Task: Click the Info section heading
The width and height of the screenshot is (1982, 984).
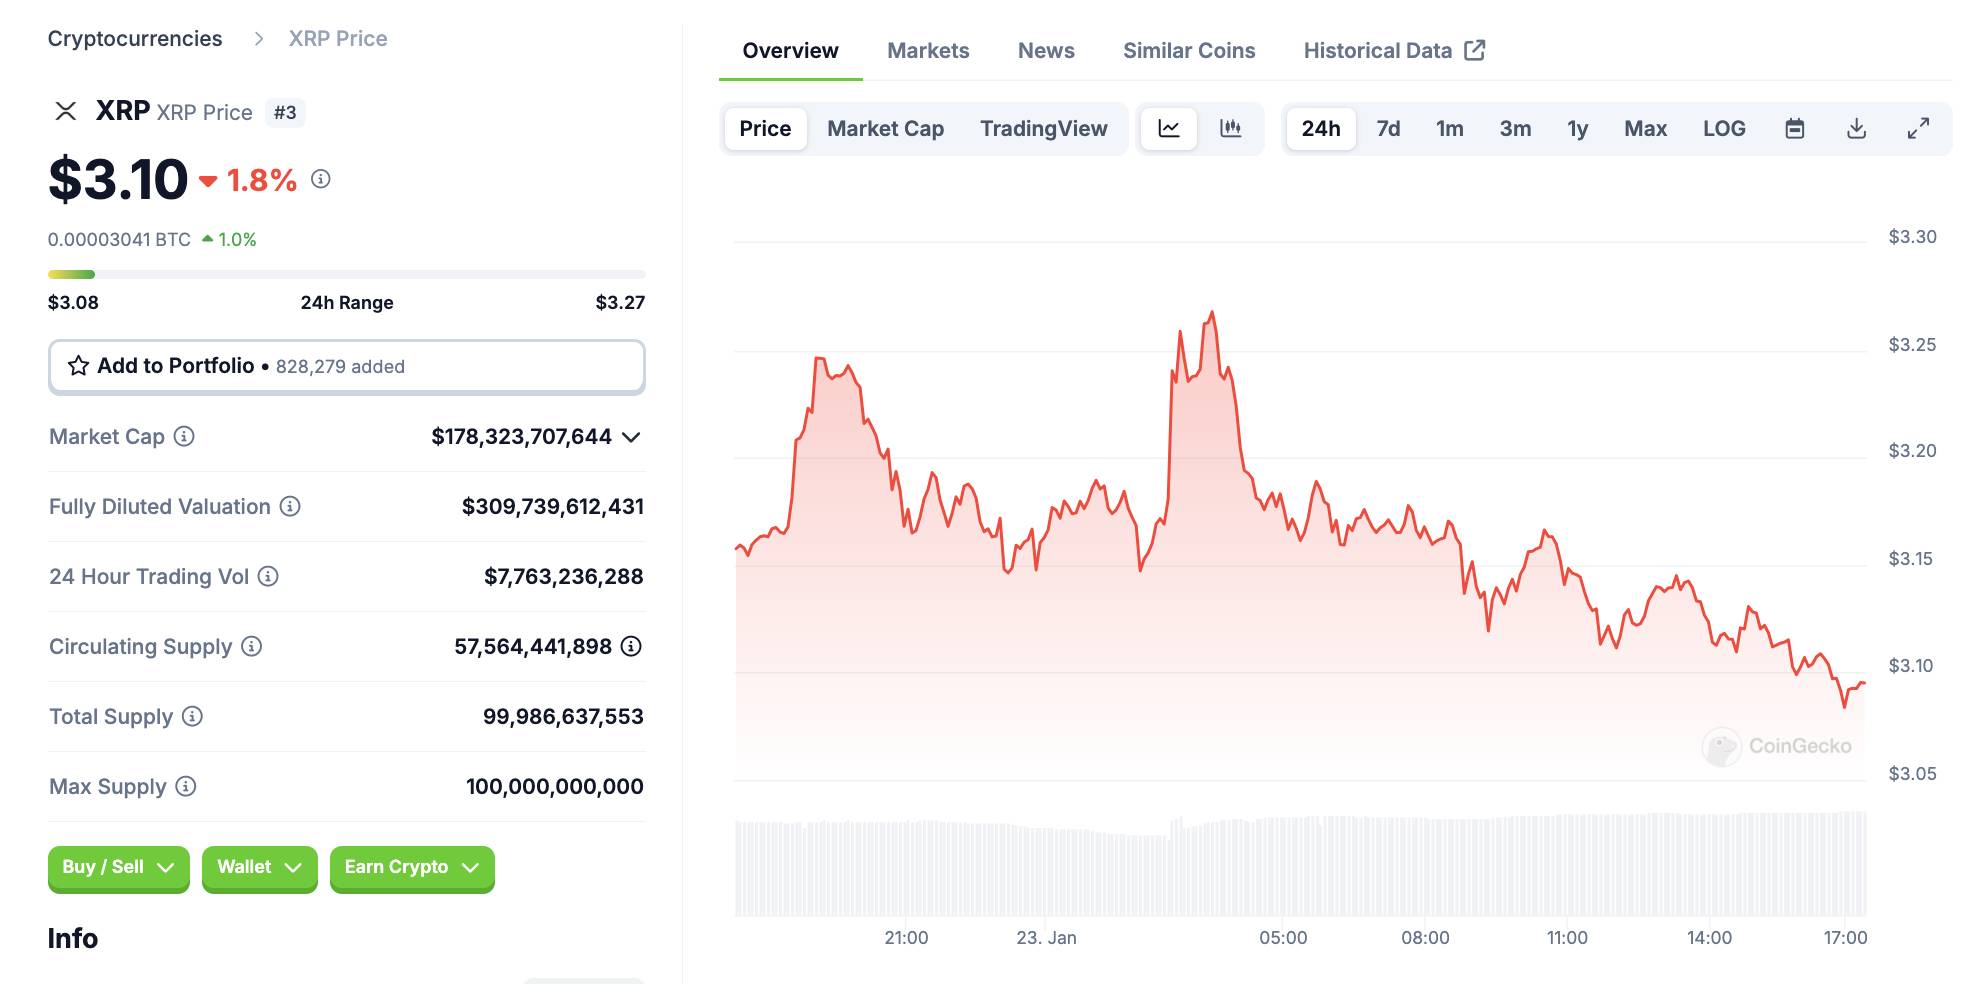Action: tap(73, 938)
